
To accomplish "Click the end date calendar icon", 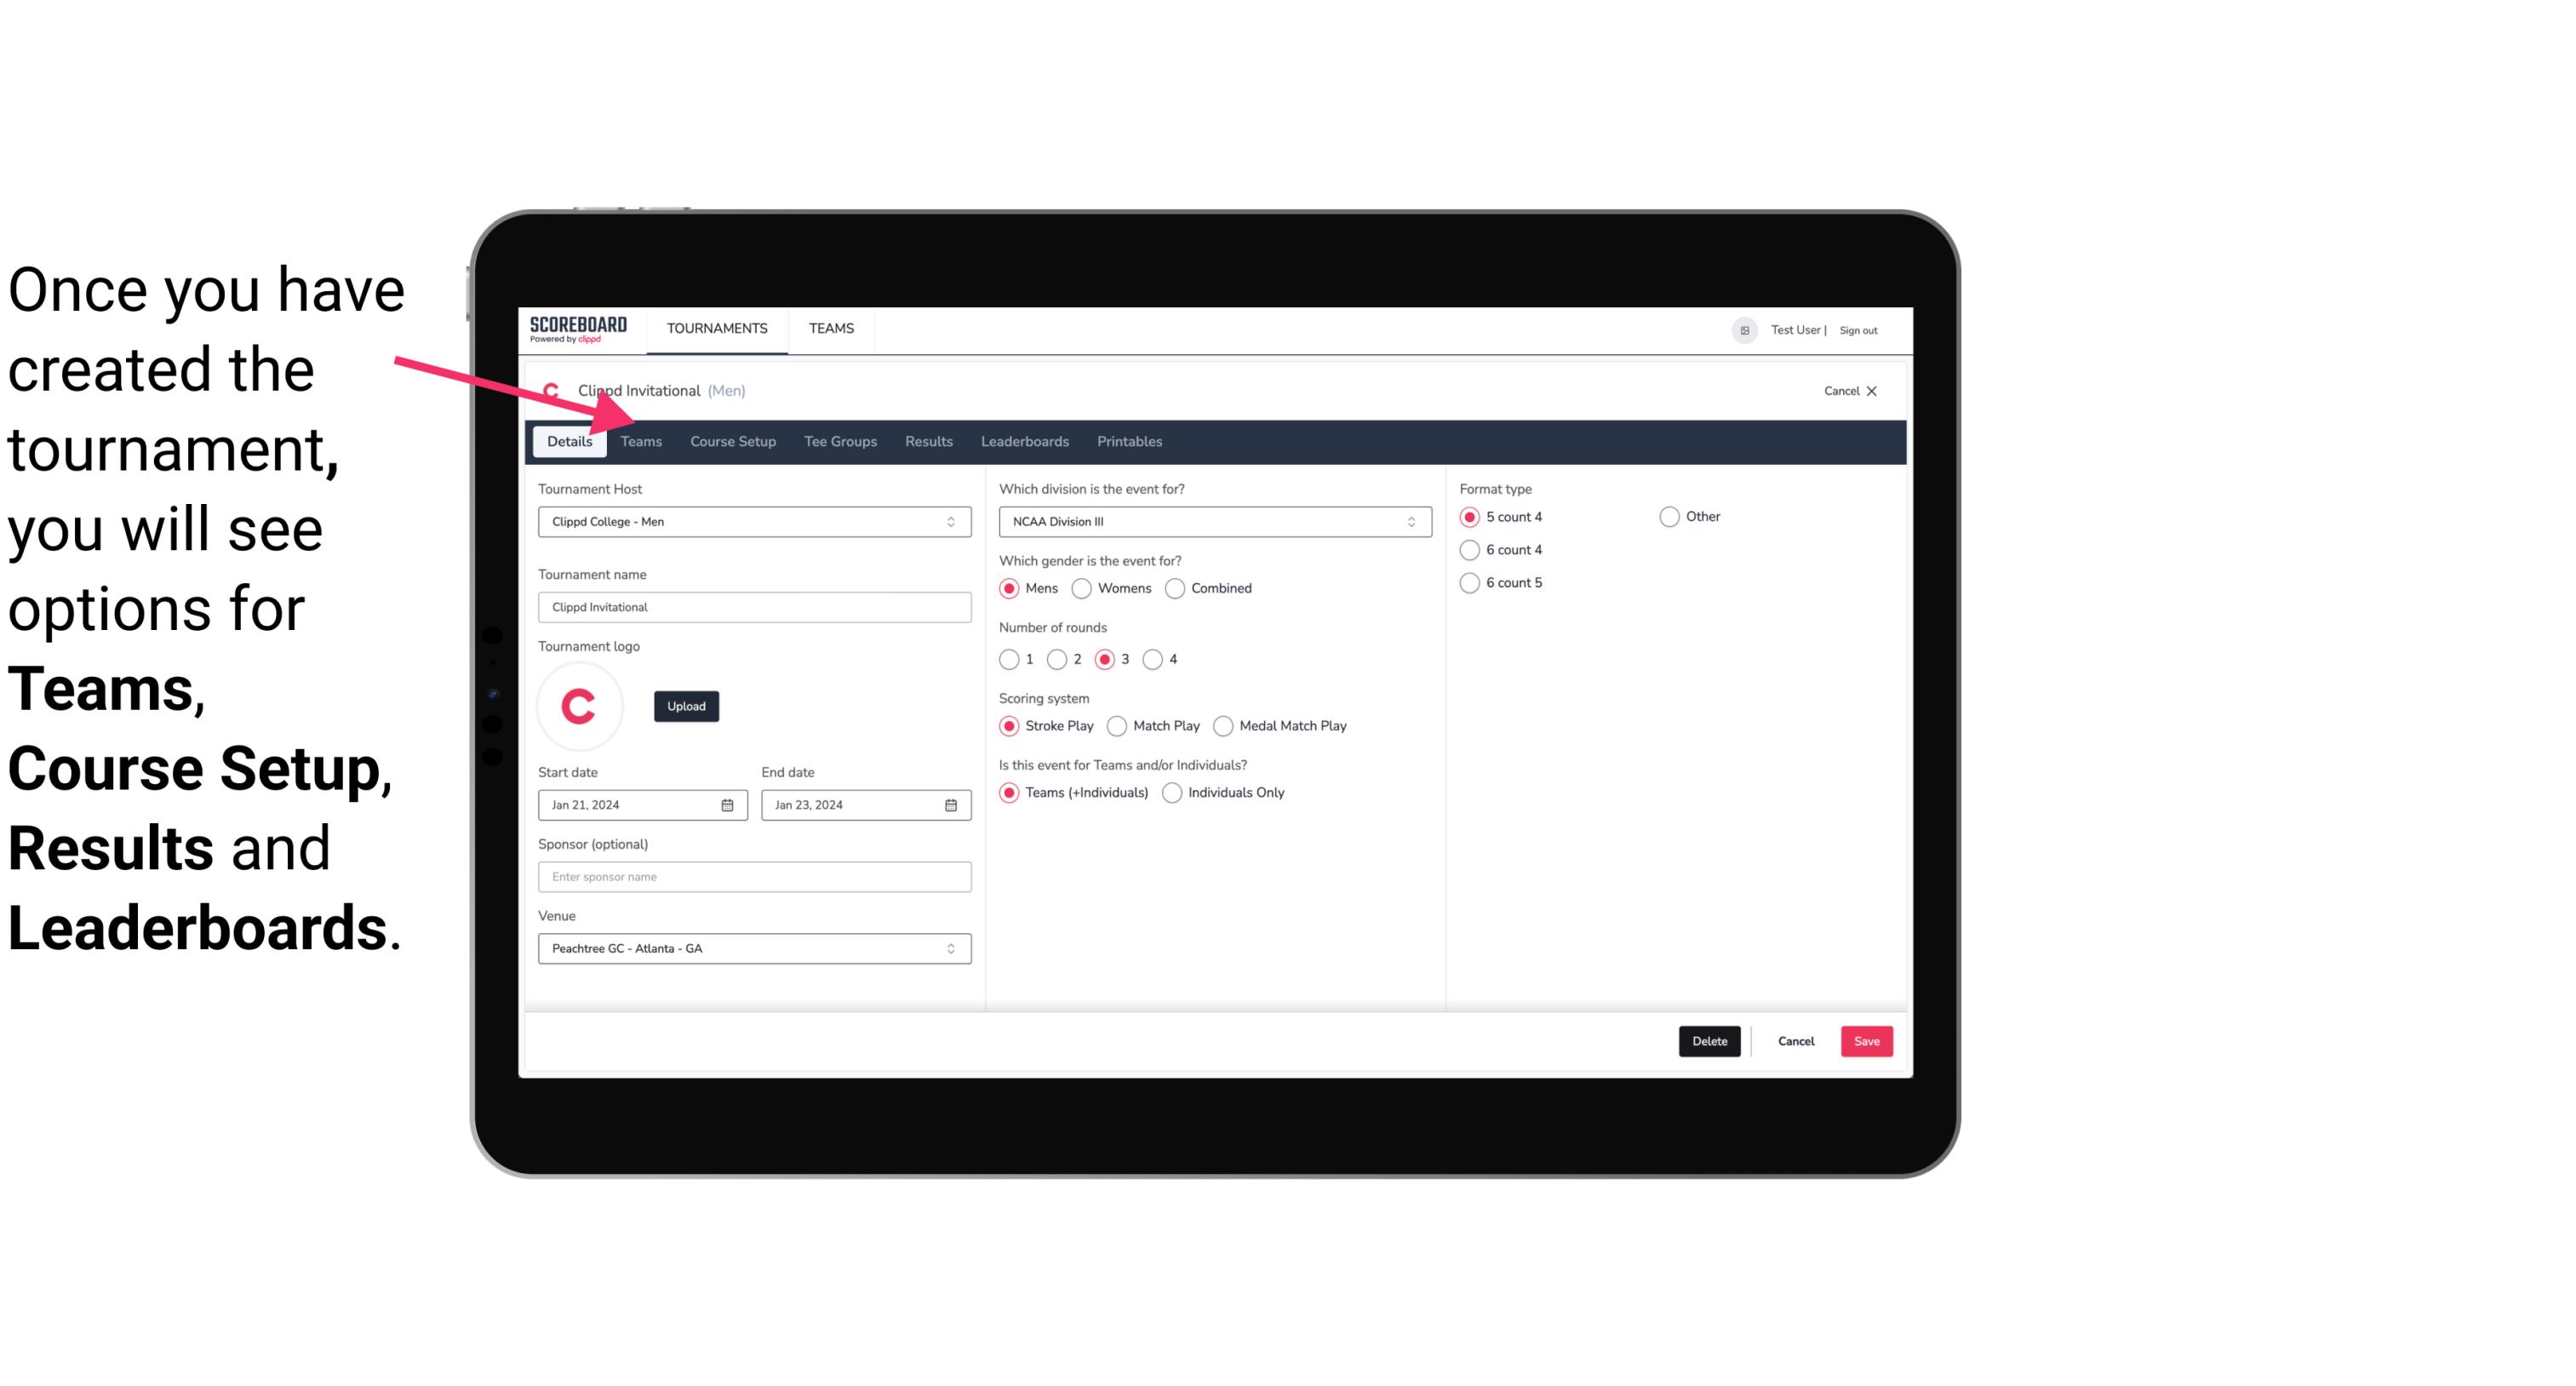I will tap(952, 805).
